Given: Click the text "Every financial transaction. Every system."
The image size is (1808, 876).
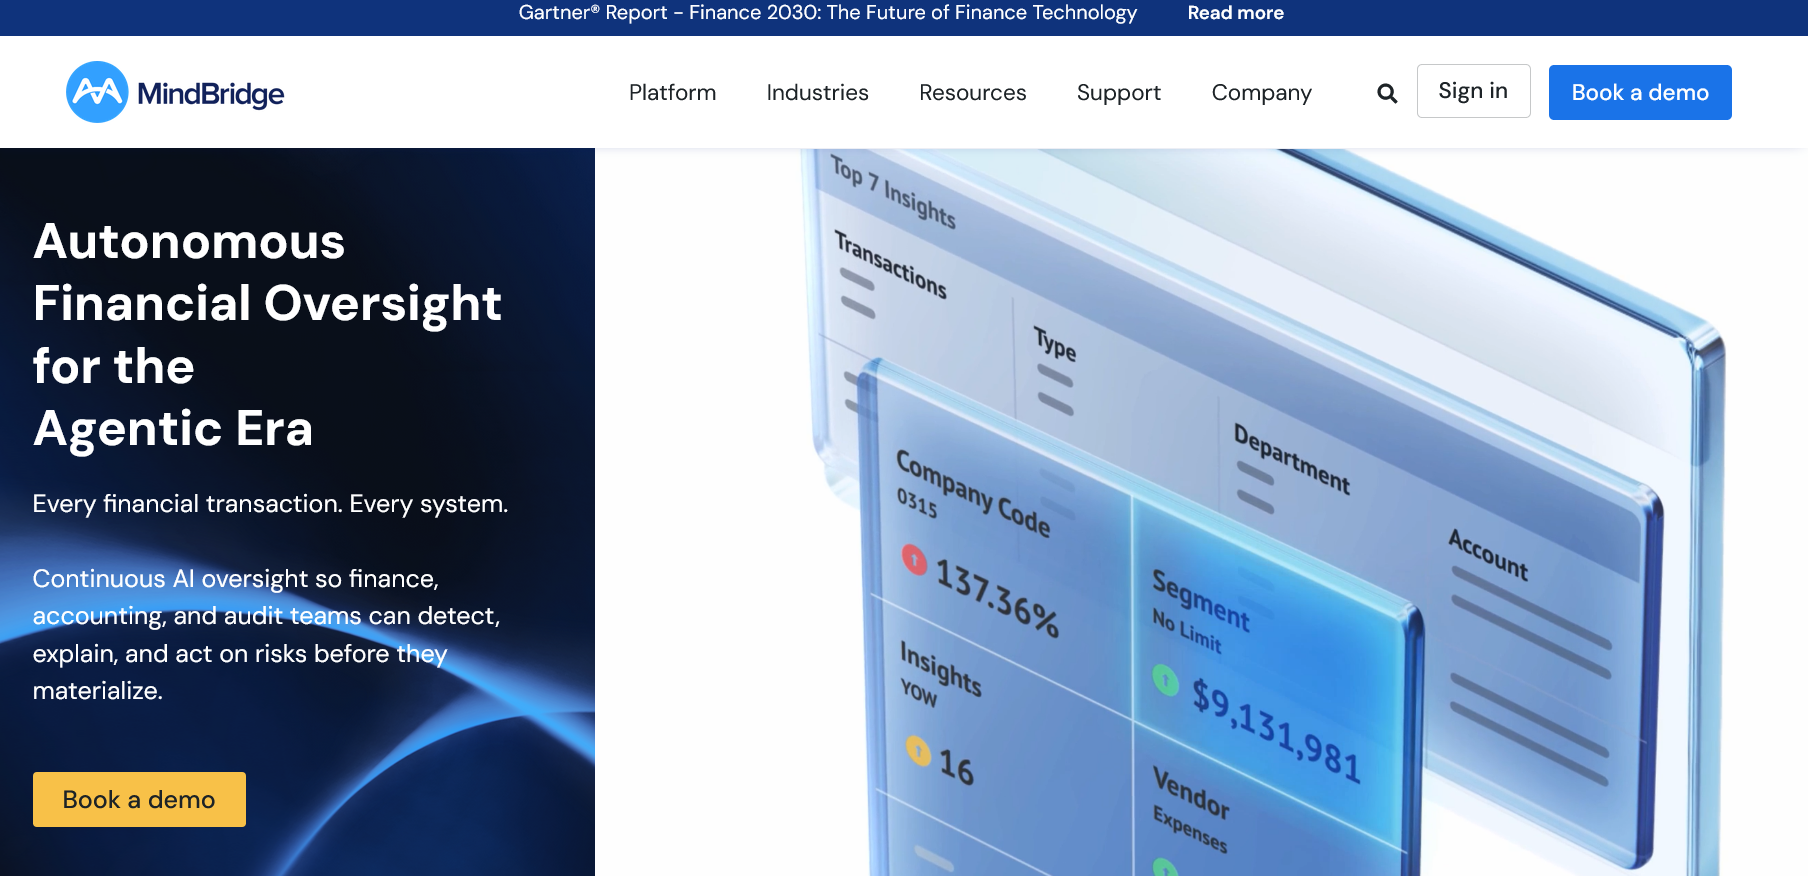Looking at the screenshot, I should click(270, 504).
